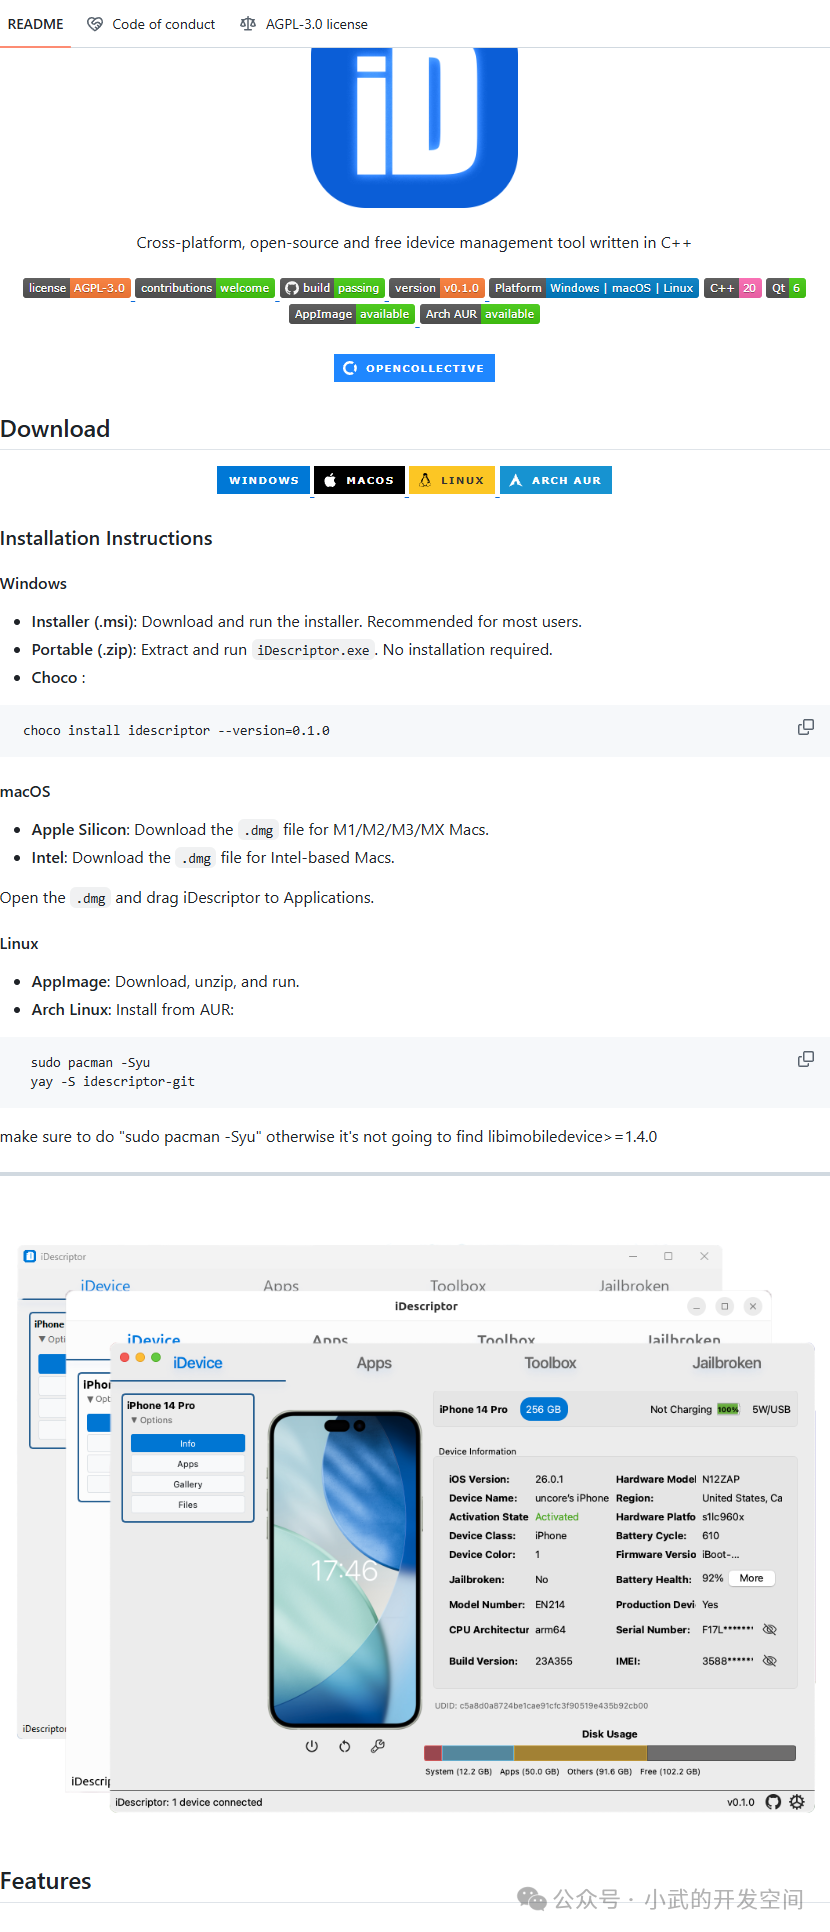Image resolution: width=830 pixels, height=1932 pixels.
Task: Click the gray Free disk usage segment
Action: 721,1753
